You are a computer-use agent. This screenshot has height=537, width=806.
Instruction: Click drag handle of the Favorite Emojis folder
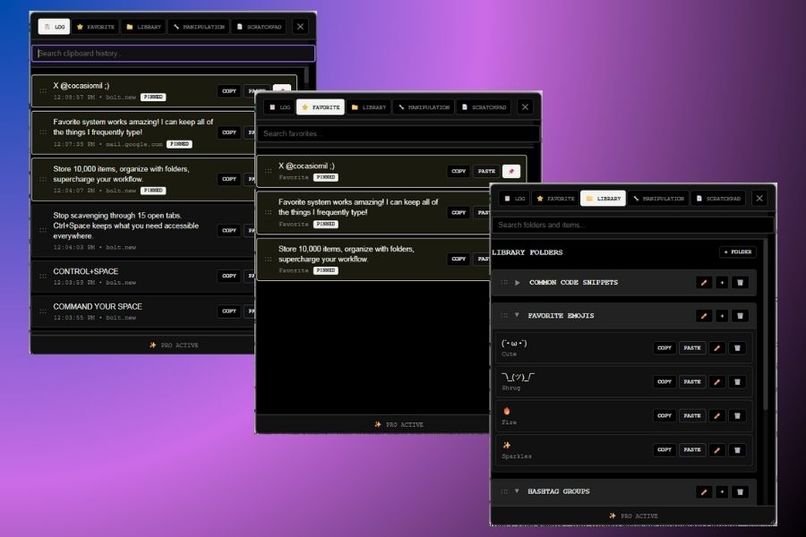coord(504,316)
